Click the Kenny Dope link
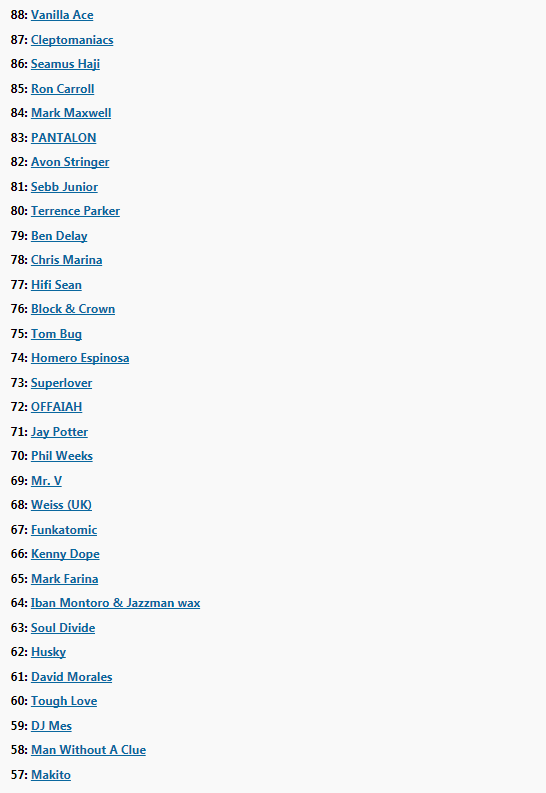The image size is (546, 793). click(65, 554)
